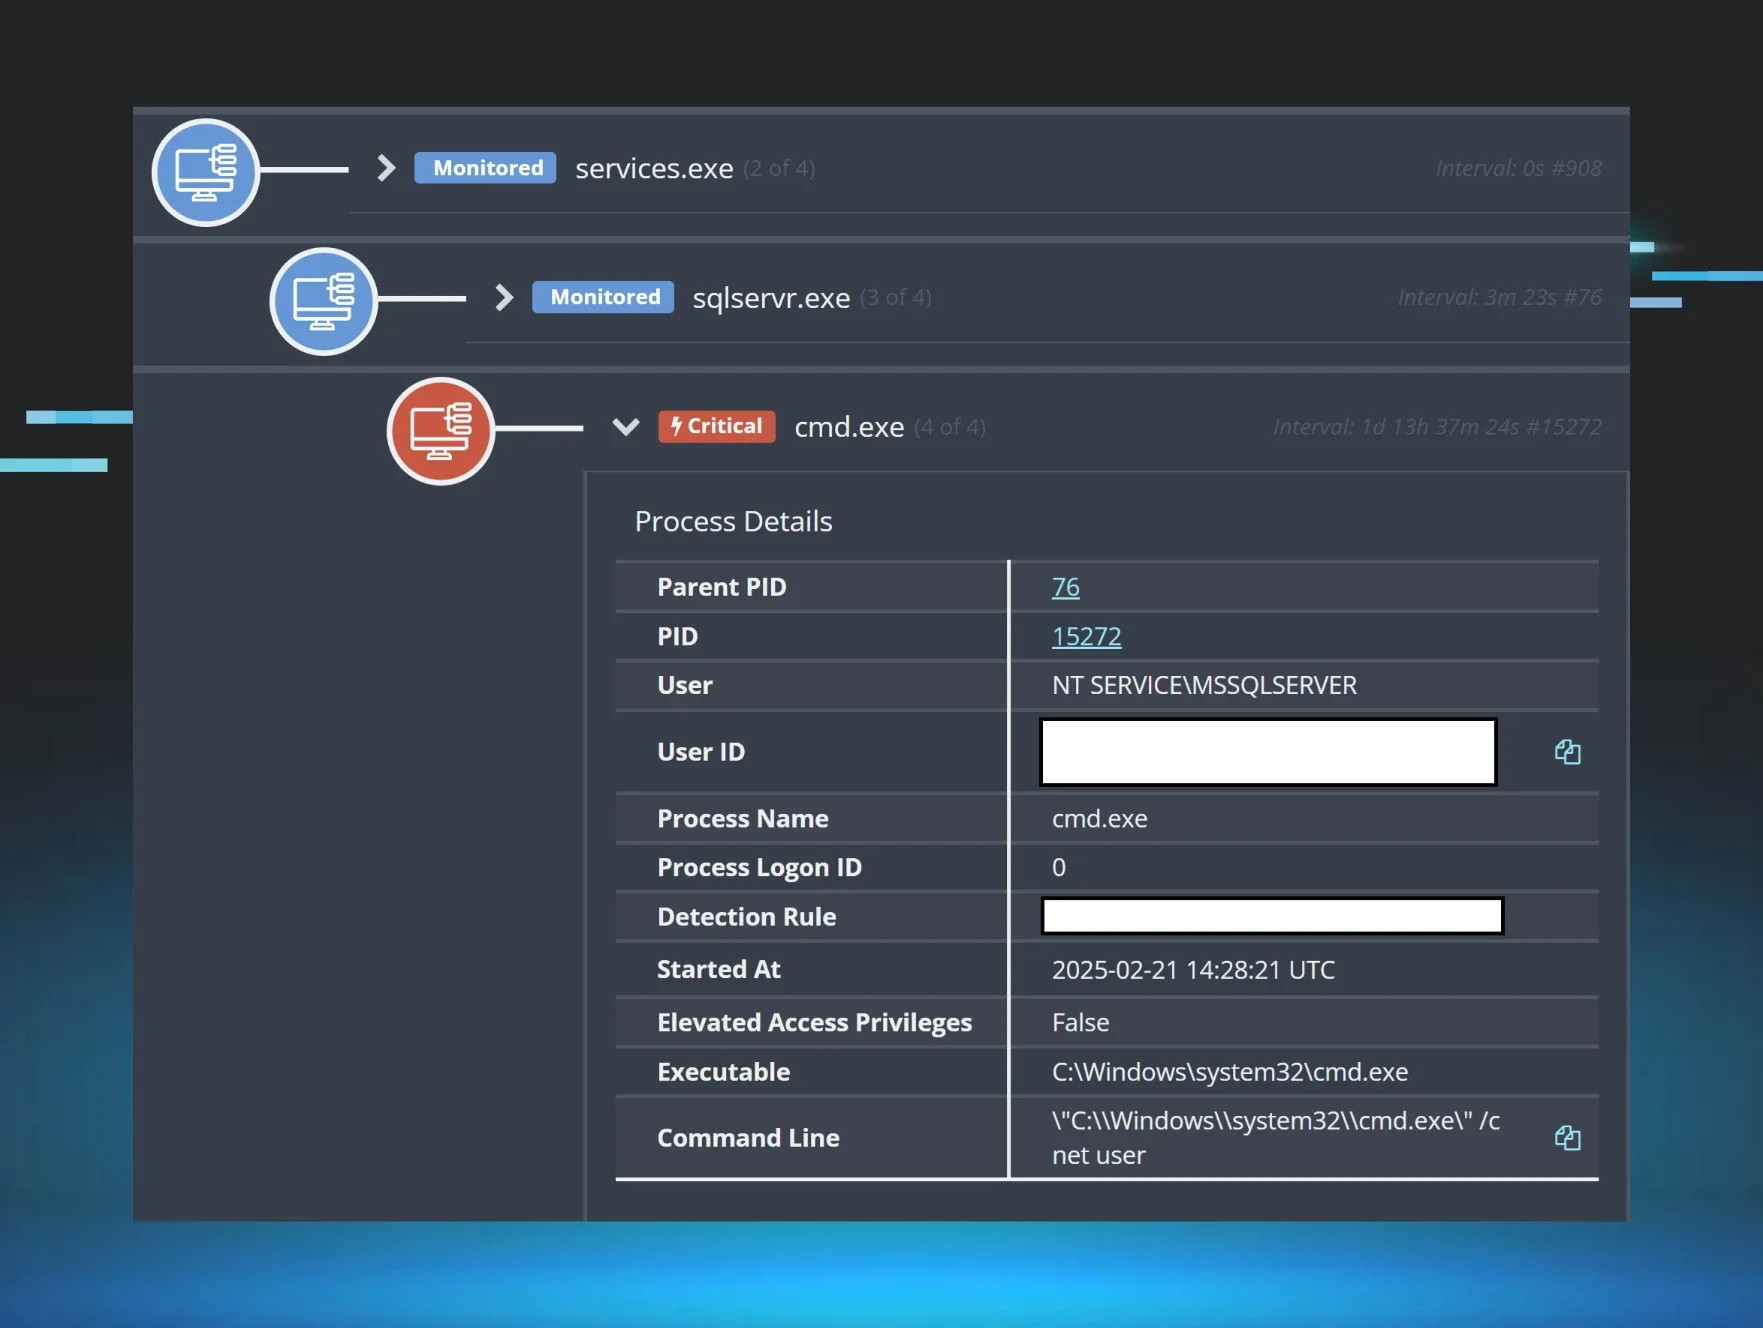Click the redacted Detection Rule field

pyautogui.click(x=1272, y=916)
